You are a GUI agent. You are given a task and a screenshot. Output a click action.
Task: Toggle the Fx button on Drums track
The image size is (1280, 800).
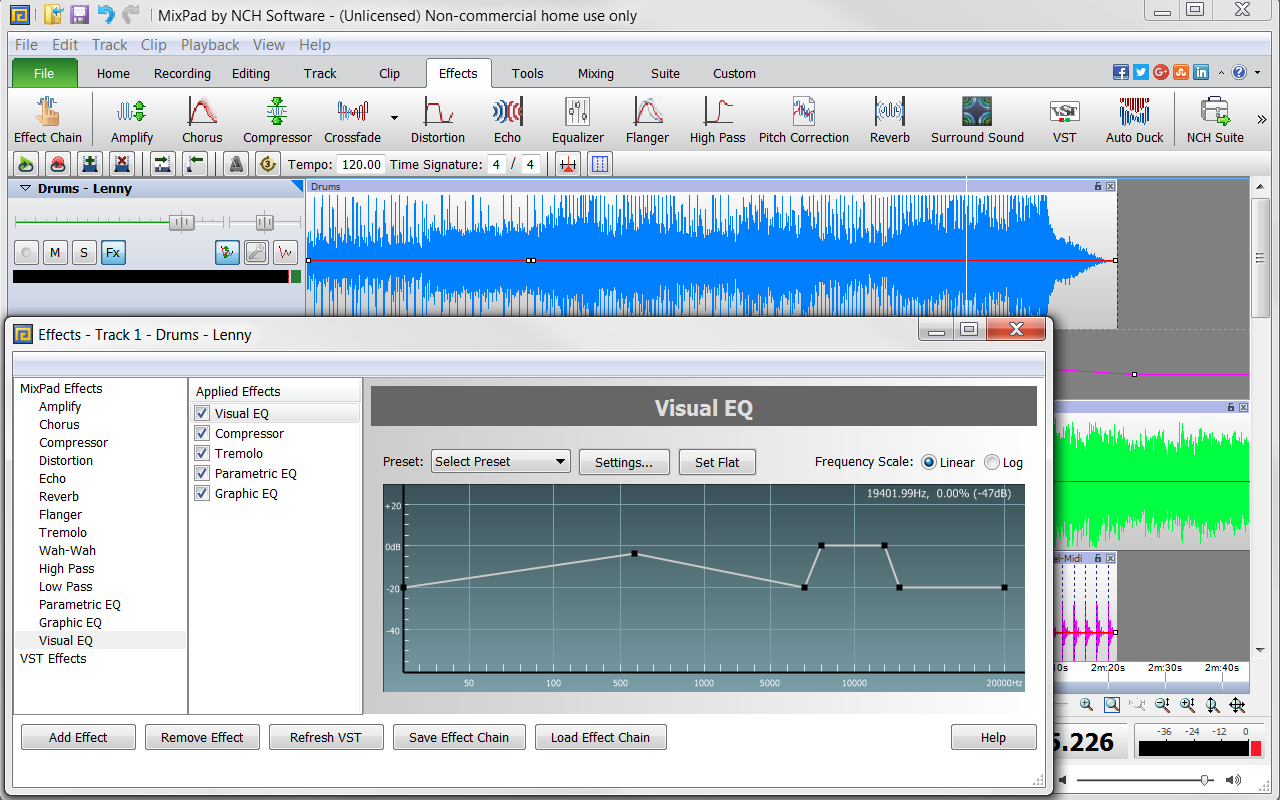[x=113, y=253]
